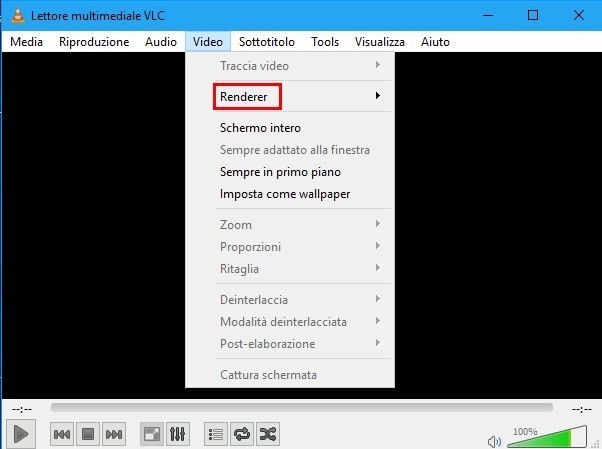Mute audio using speaker icon
Viewport: 602px width, 449px height.
[x=494, y=440]
